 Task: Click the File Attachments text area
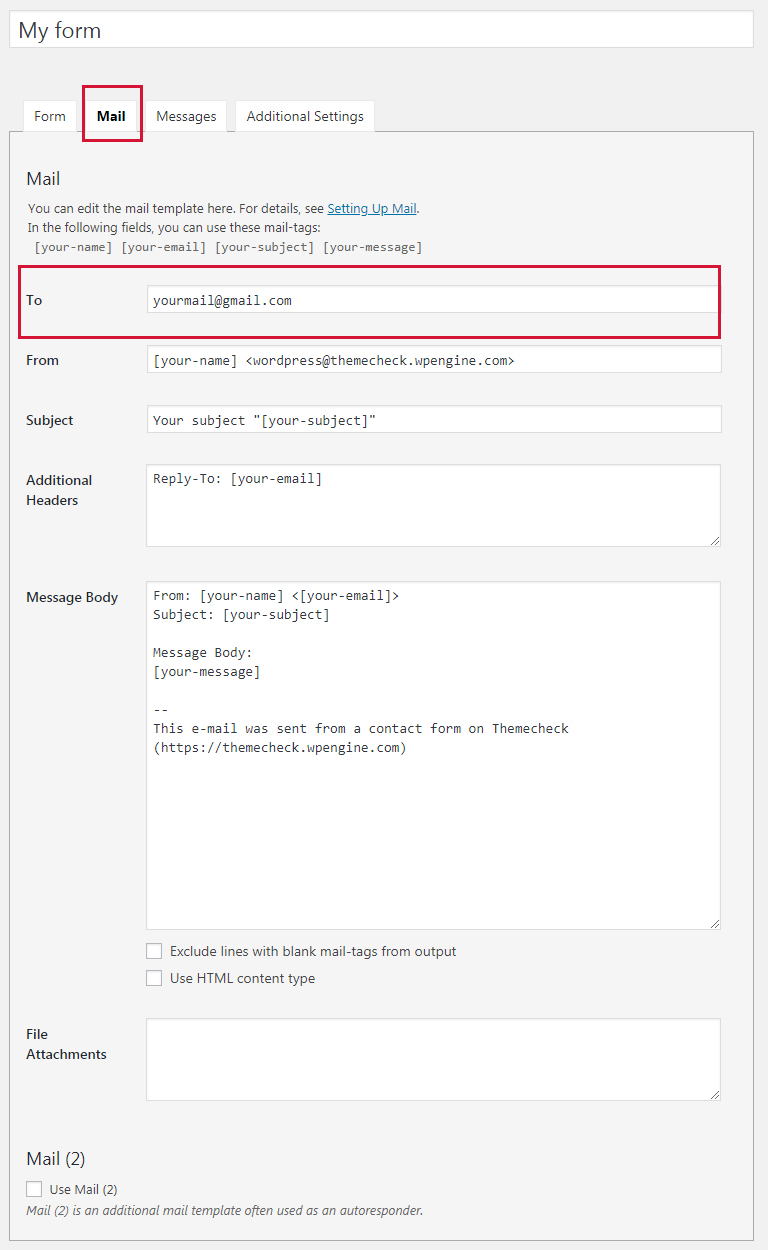pyautogui.click(x=432, y=1059)
